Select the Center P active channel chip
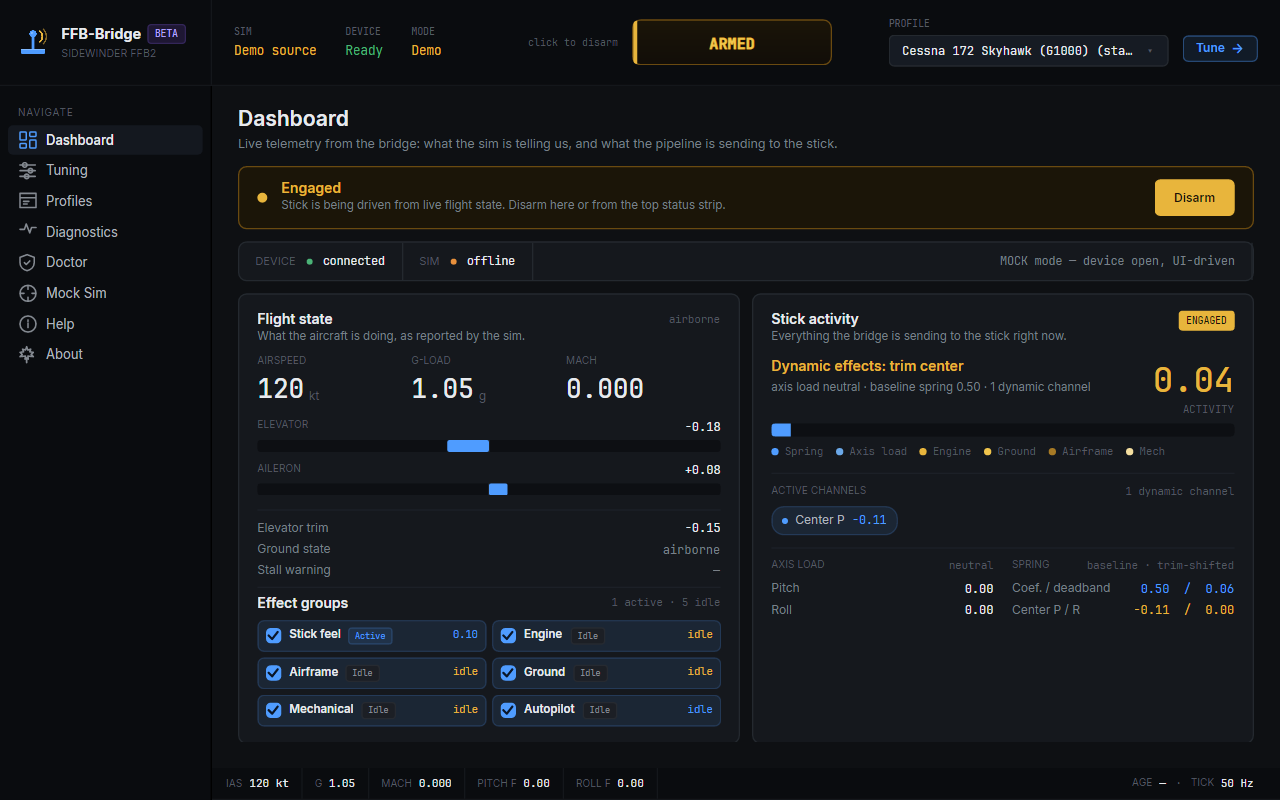 pyautogui.click(x=834, y=520)
